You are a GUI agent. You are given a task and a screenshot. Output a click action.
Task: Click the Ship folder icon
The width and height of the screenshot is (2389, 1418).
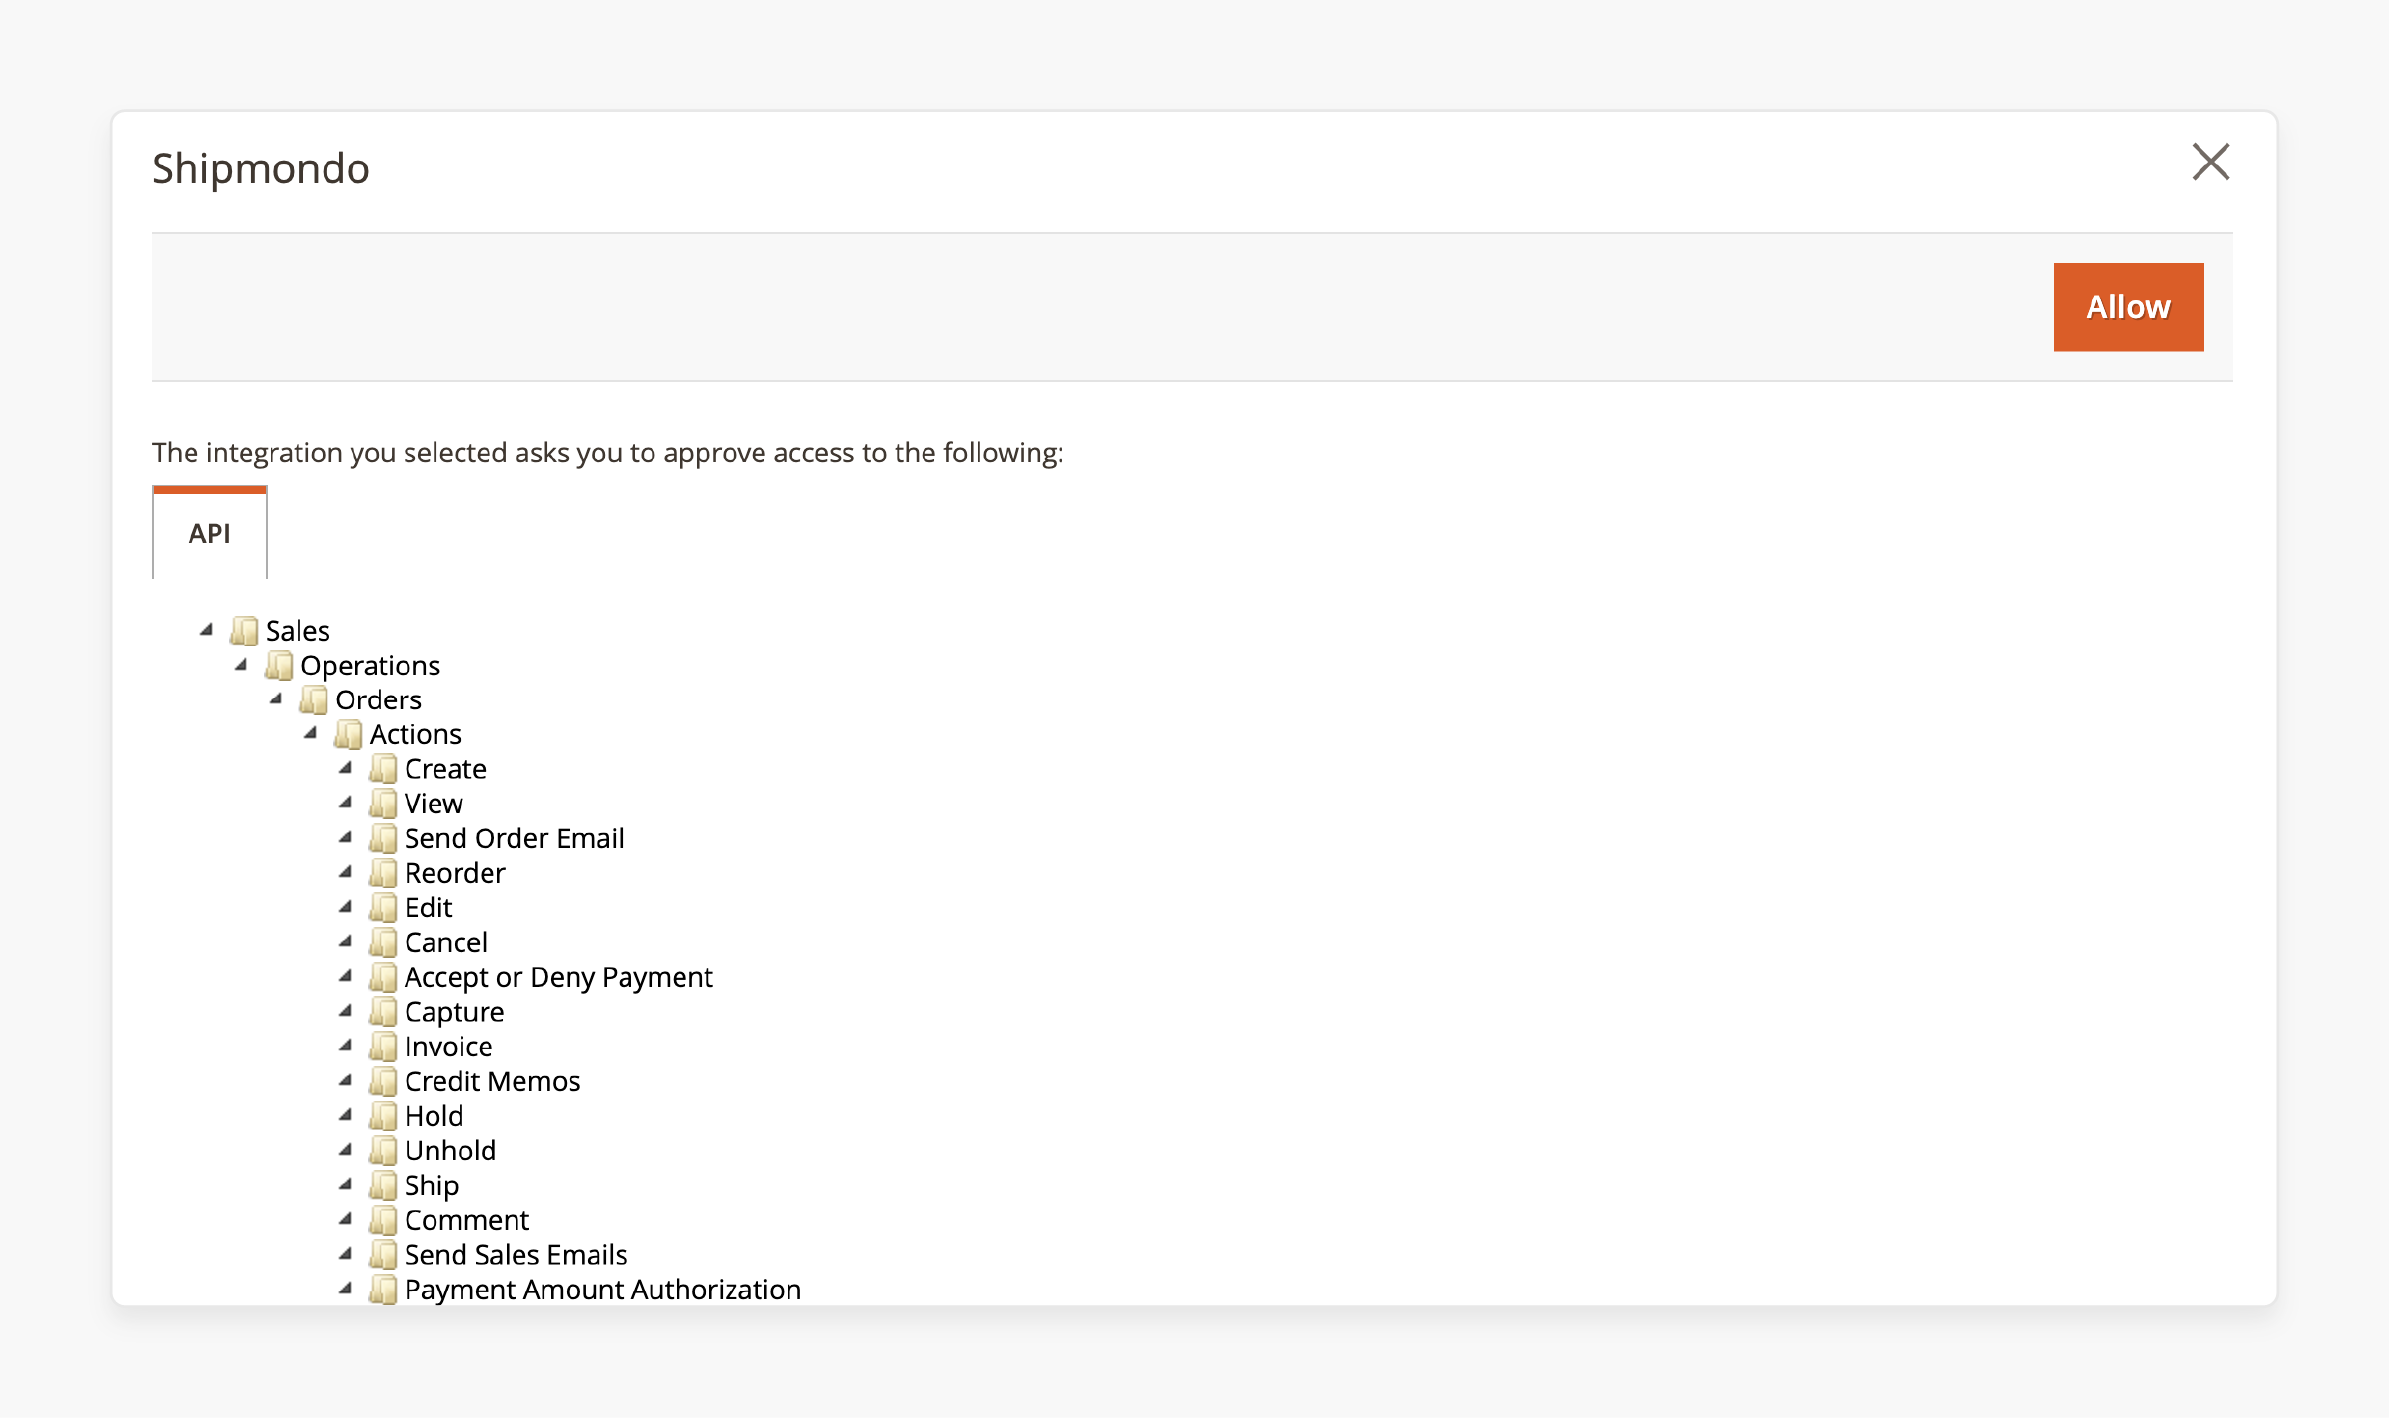(x=383, y=1185)
